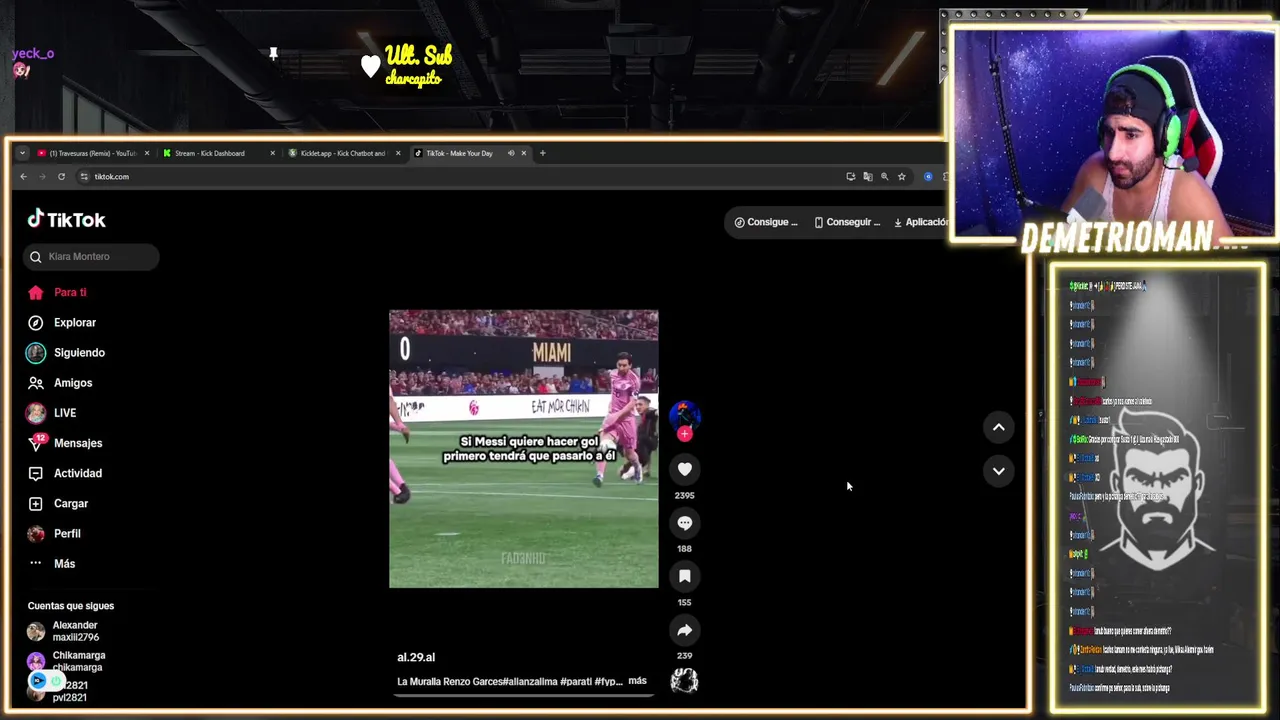Close the Kick Dashboard tab
Image resolution: width=1280 pixels, height=720 pixels.
tap(272, 153)
